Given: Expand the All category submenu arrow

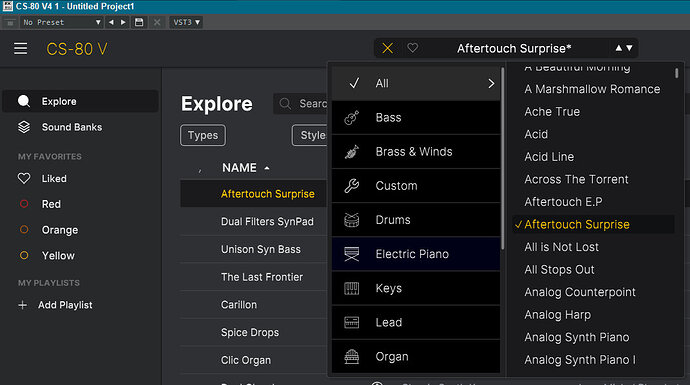Looking at the screenshot, I should pos(491,84).
